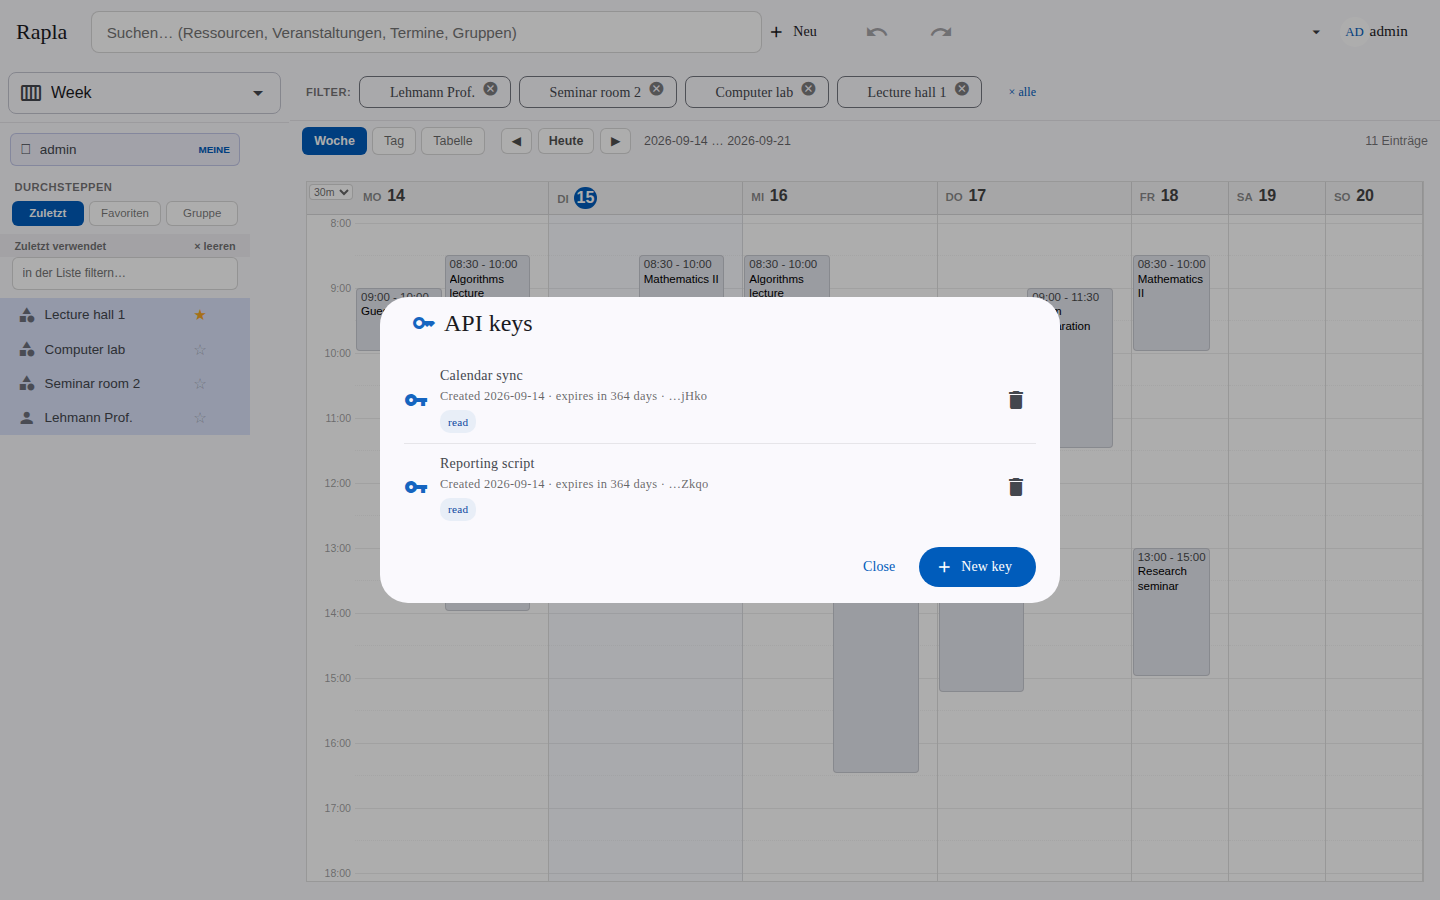Image resolution: width=1440 pixels, height=900 pixels.
Task: Focus the list filter input
Action: [x=125, y=273]
